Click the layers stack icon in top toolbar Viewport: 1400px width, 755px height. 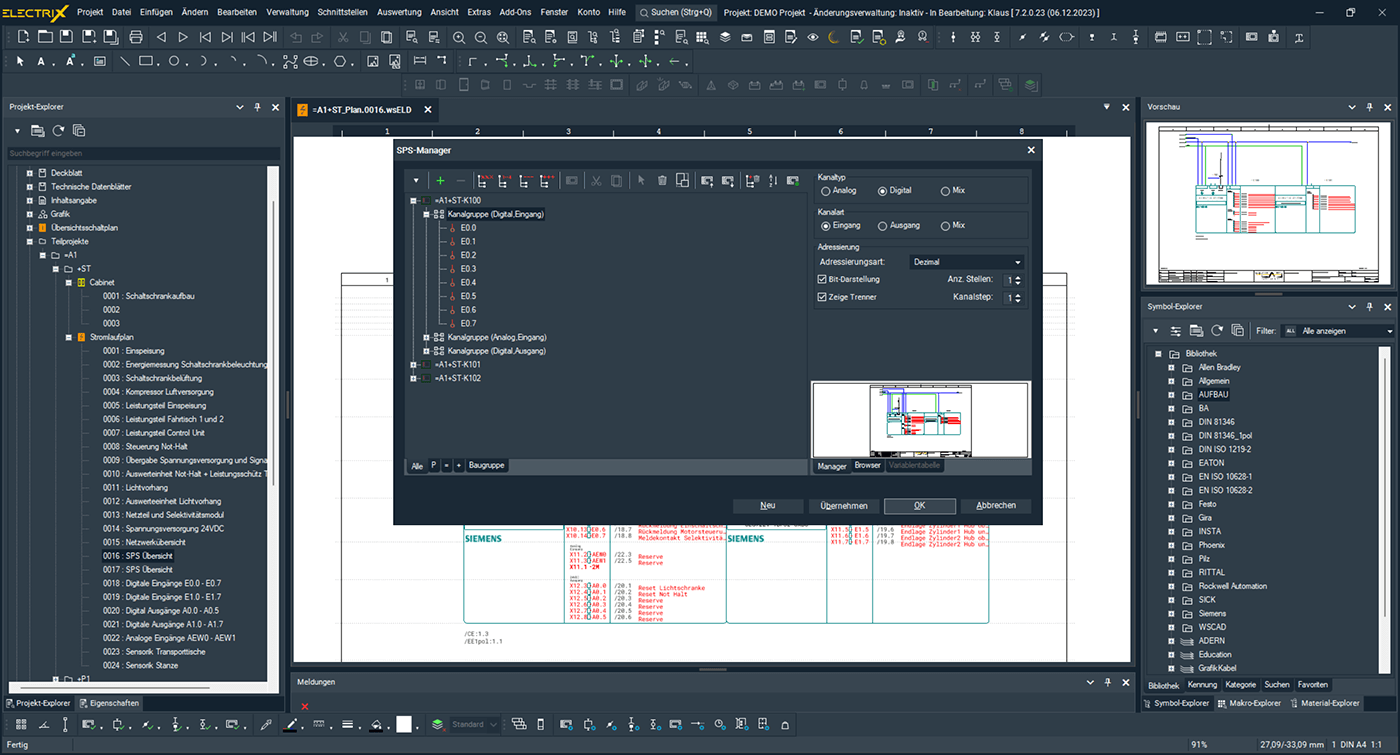pyautogui.click(x=725, y=37)
